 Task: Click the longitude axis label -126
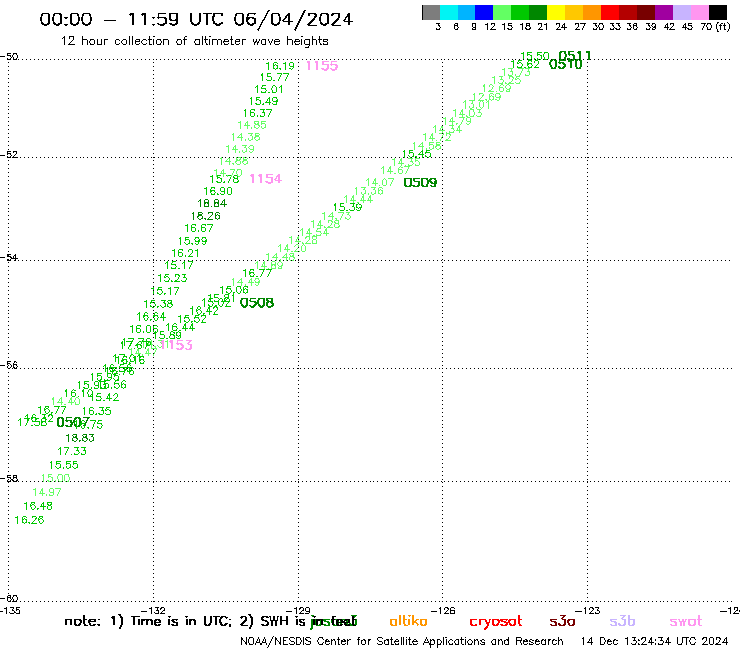click(x=443, y=610)
